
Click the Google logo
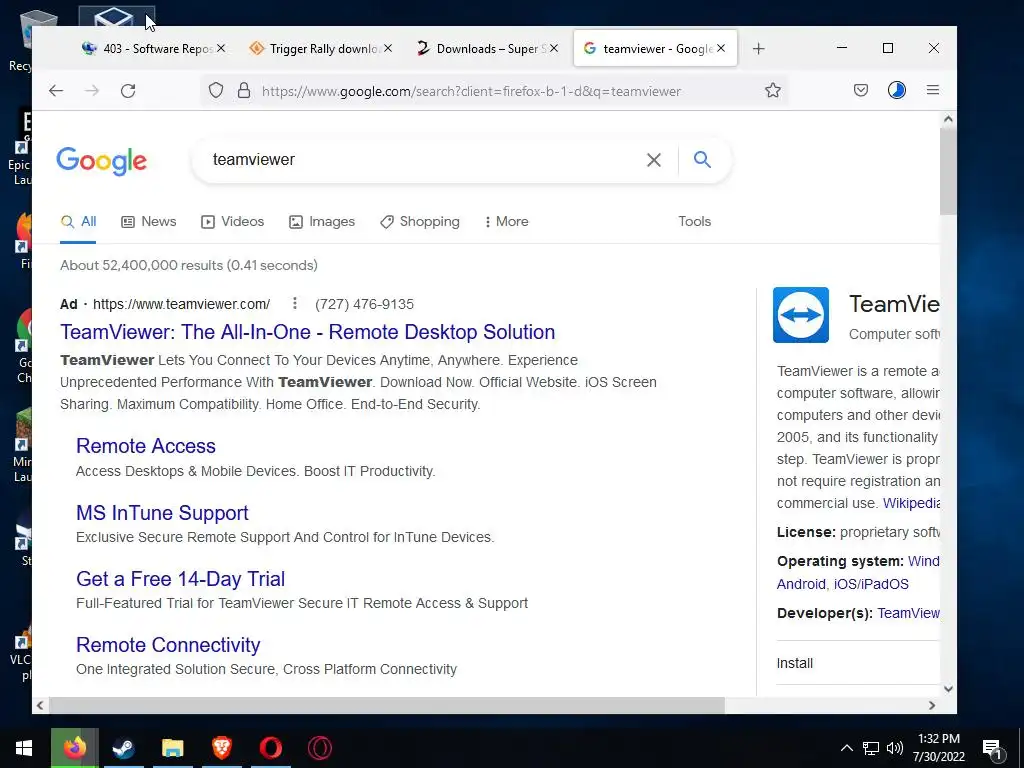[101, 161]
